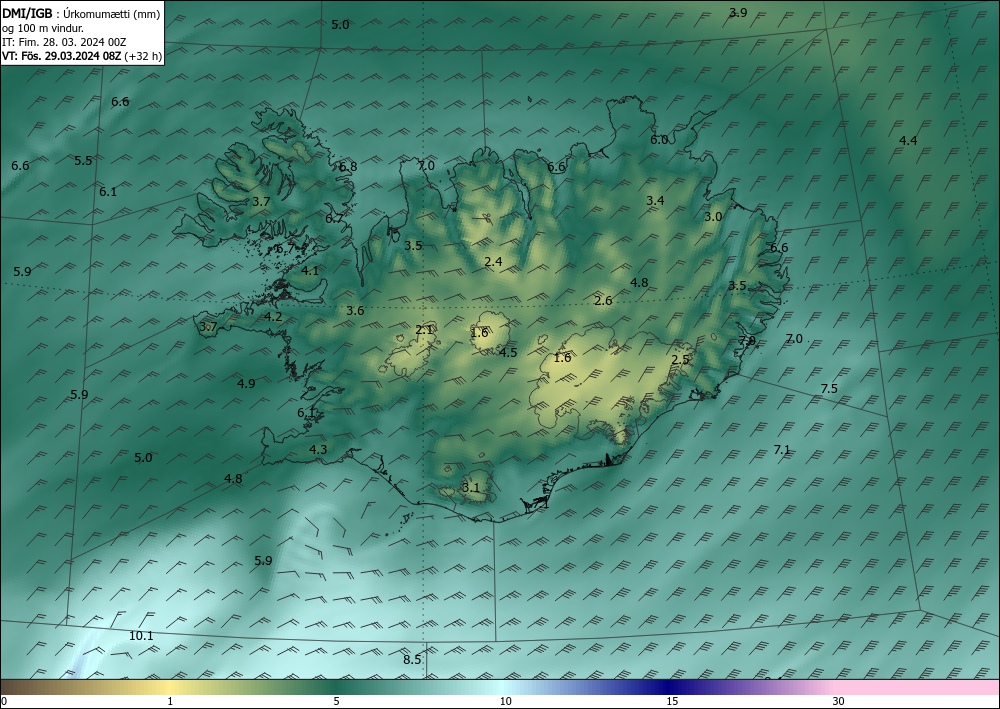Viewport: 1000px width, 709px height.
Task: Select the 3.1 value label
Action: 470,488
